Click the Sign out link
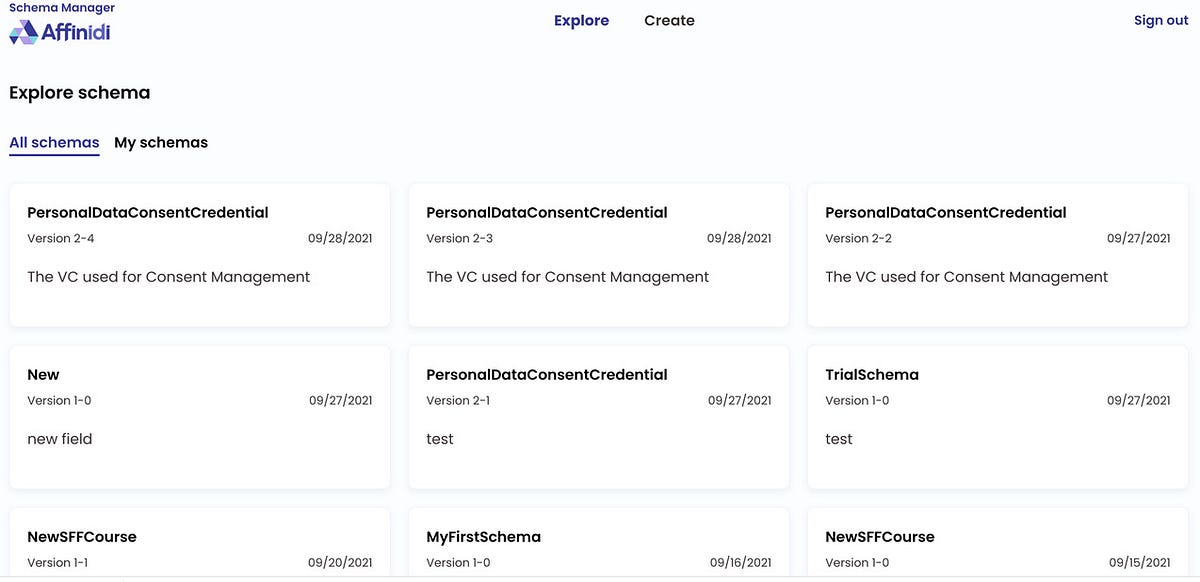The width and height of the screenshot is (1200, 582). pos(1160,21)
